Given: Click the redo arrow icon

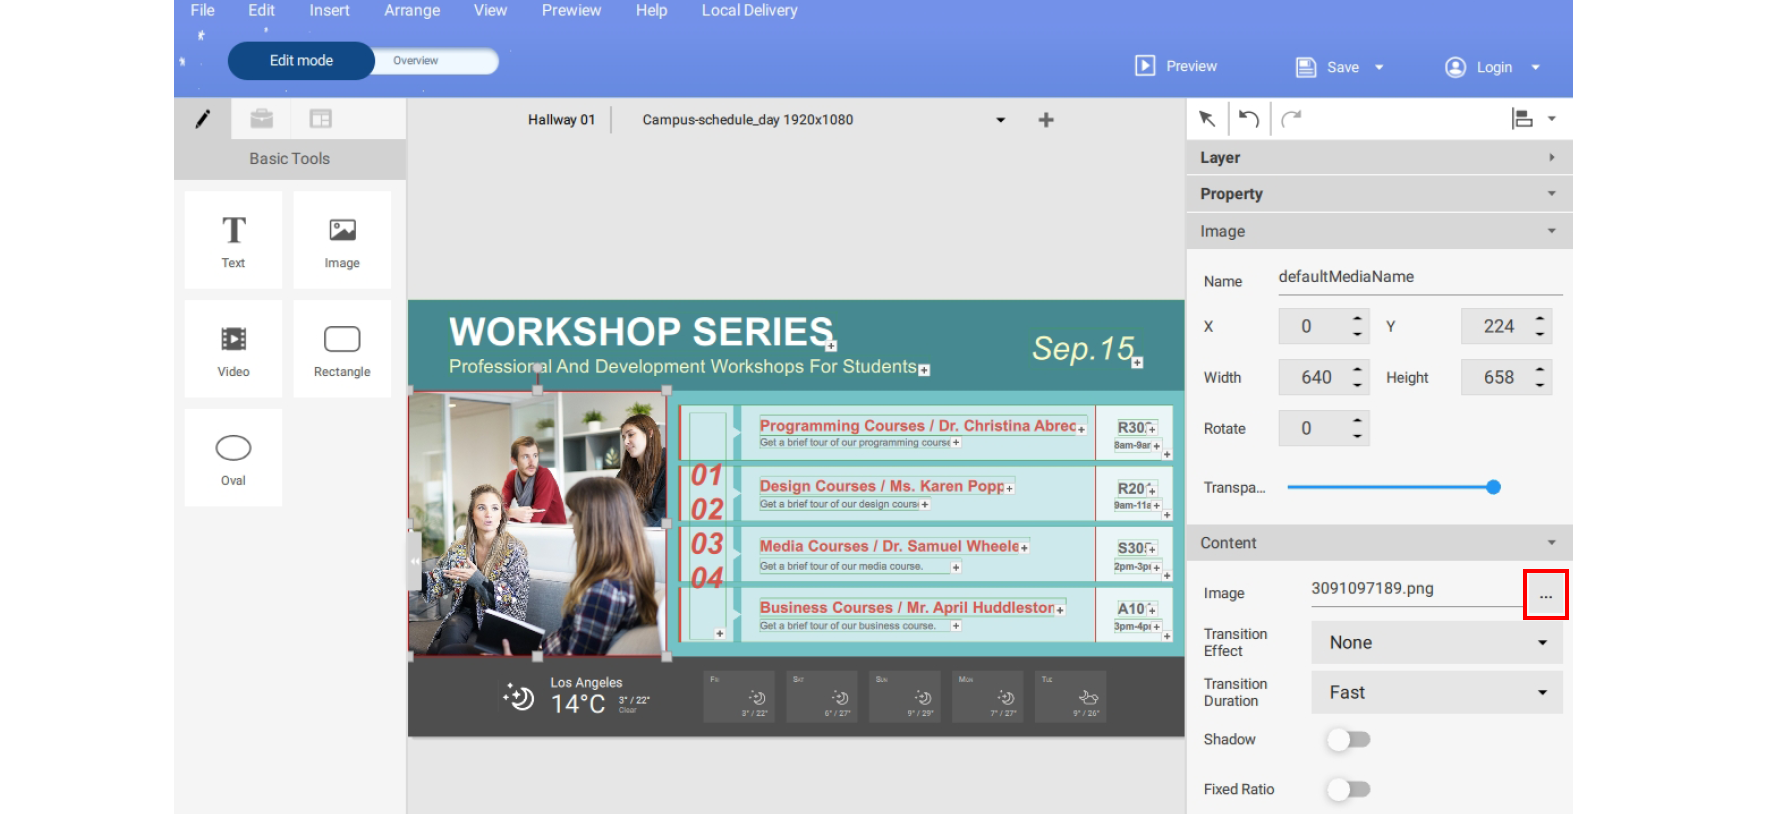Looking at the screenshot, I should tap(1291, 119).
